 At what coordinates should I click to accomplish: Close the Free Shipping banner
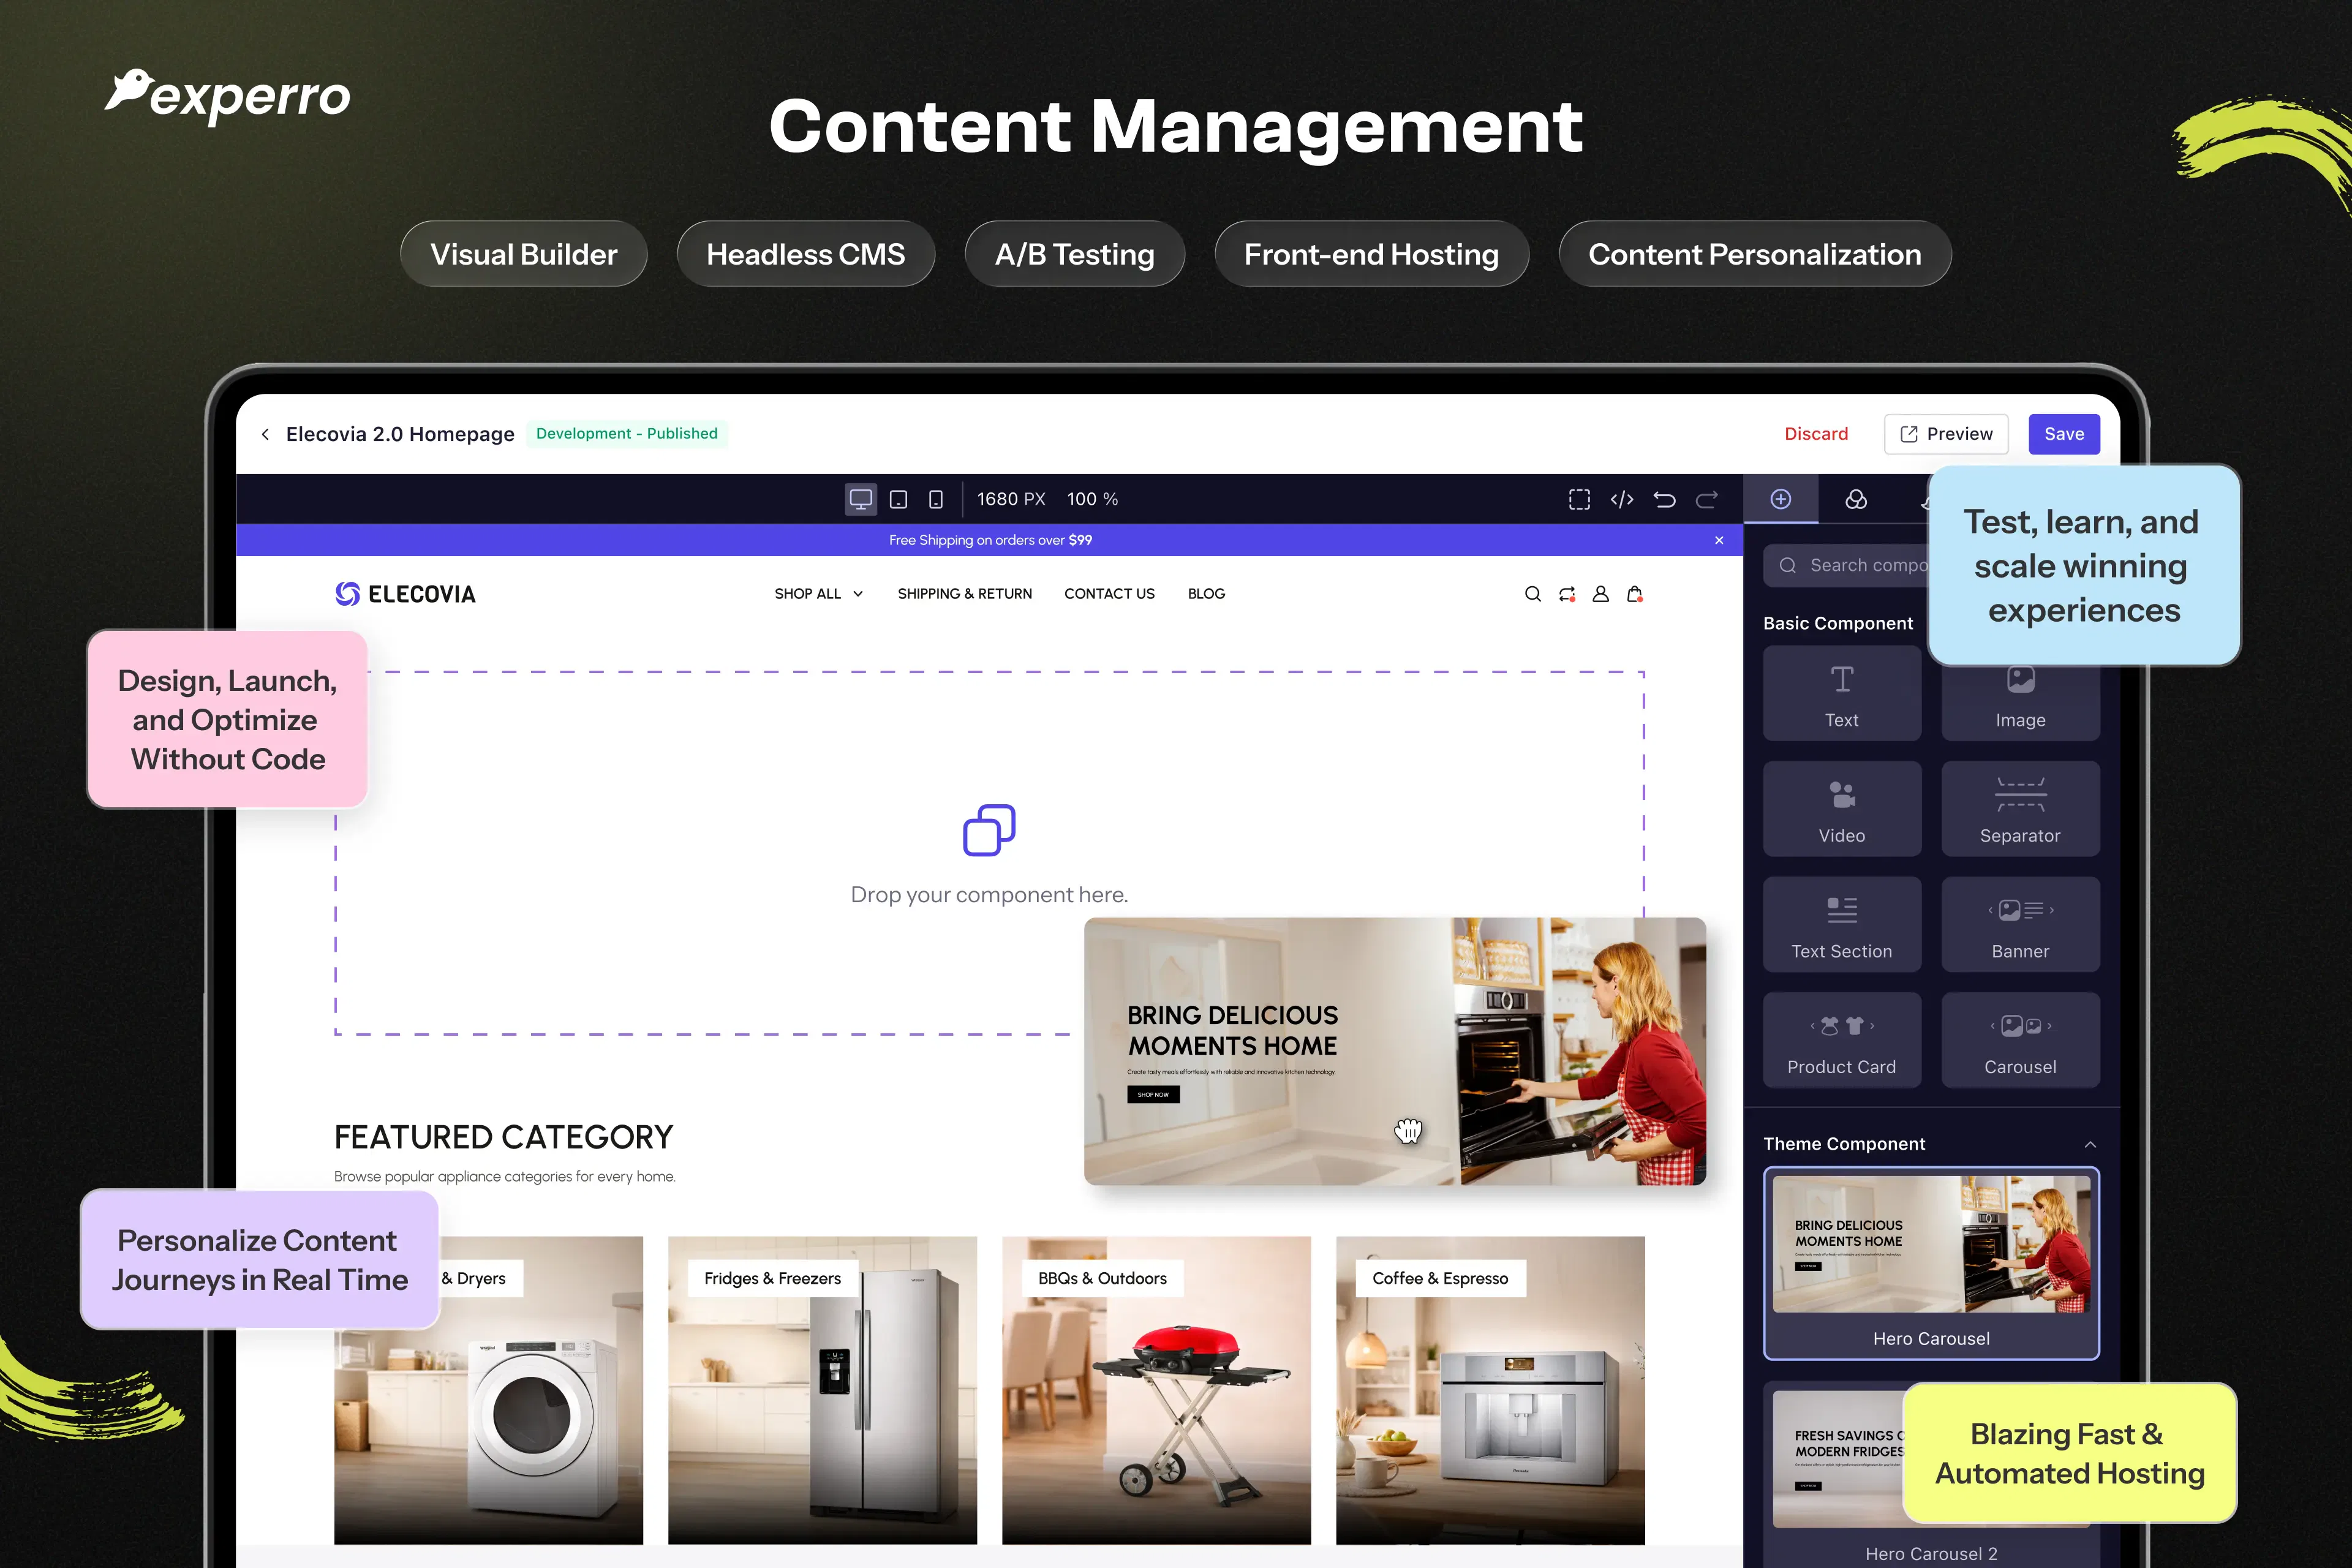tap(1719, 540)
